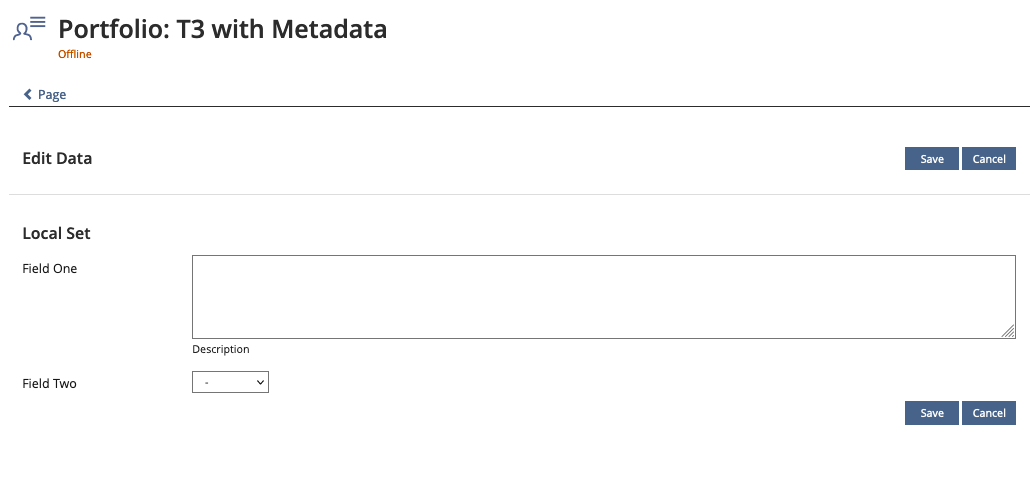The width and height of the screenshot is (1035, 483).
Task: Click the Field Two label
Action: (x=49, y=383)
